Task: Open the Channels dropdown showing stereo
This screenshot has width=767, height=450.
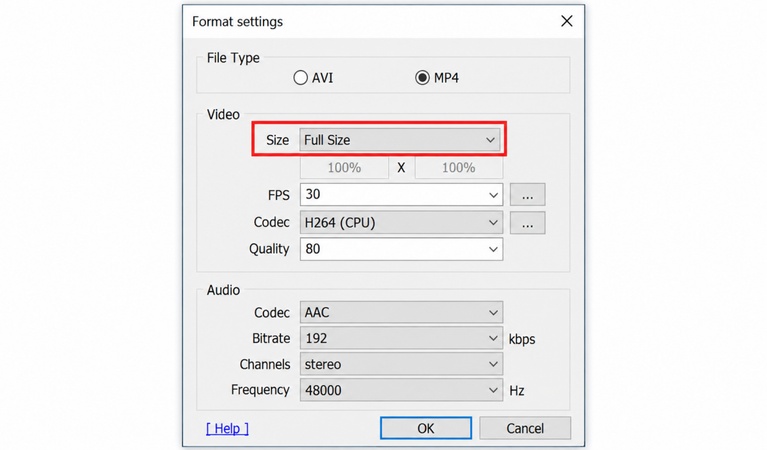Action: (401, 364)
